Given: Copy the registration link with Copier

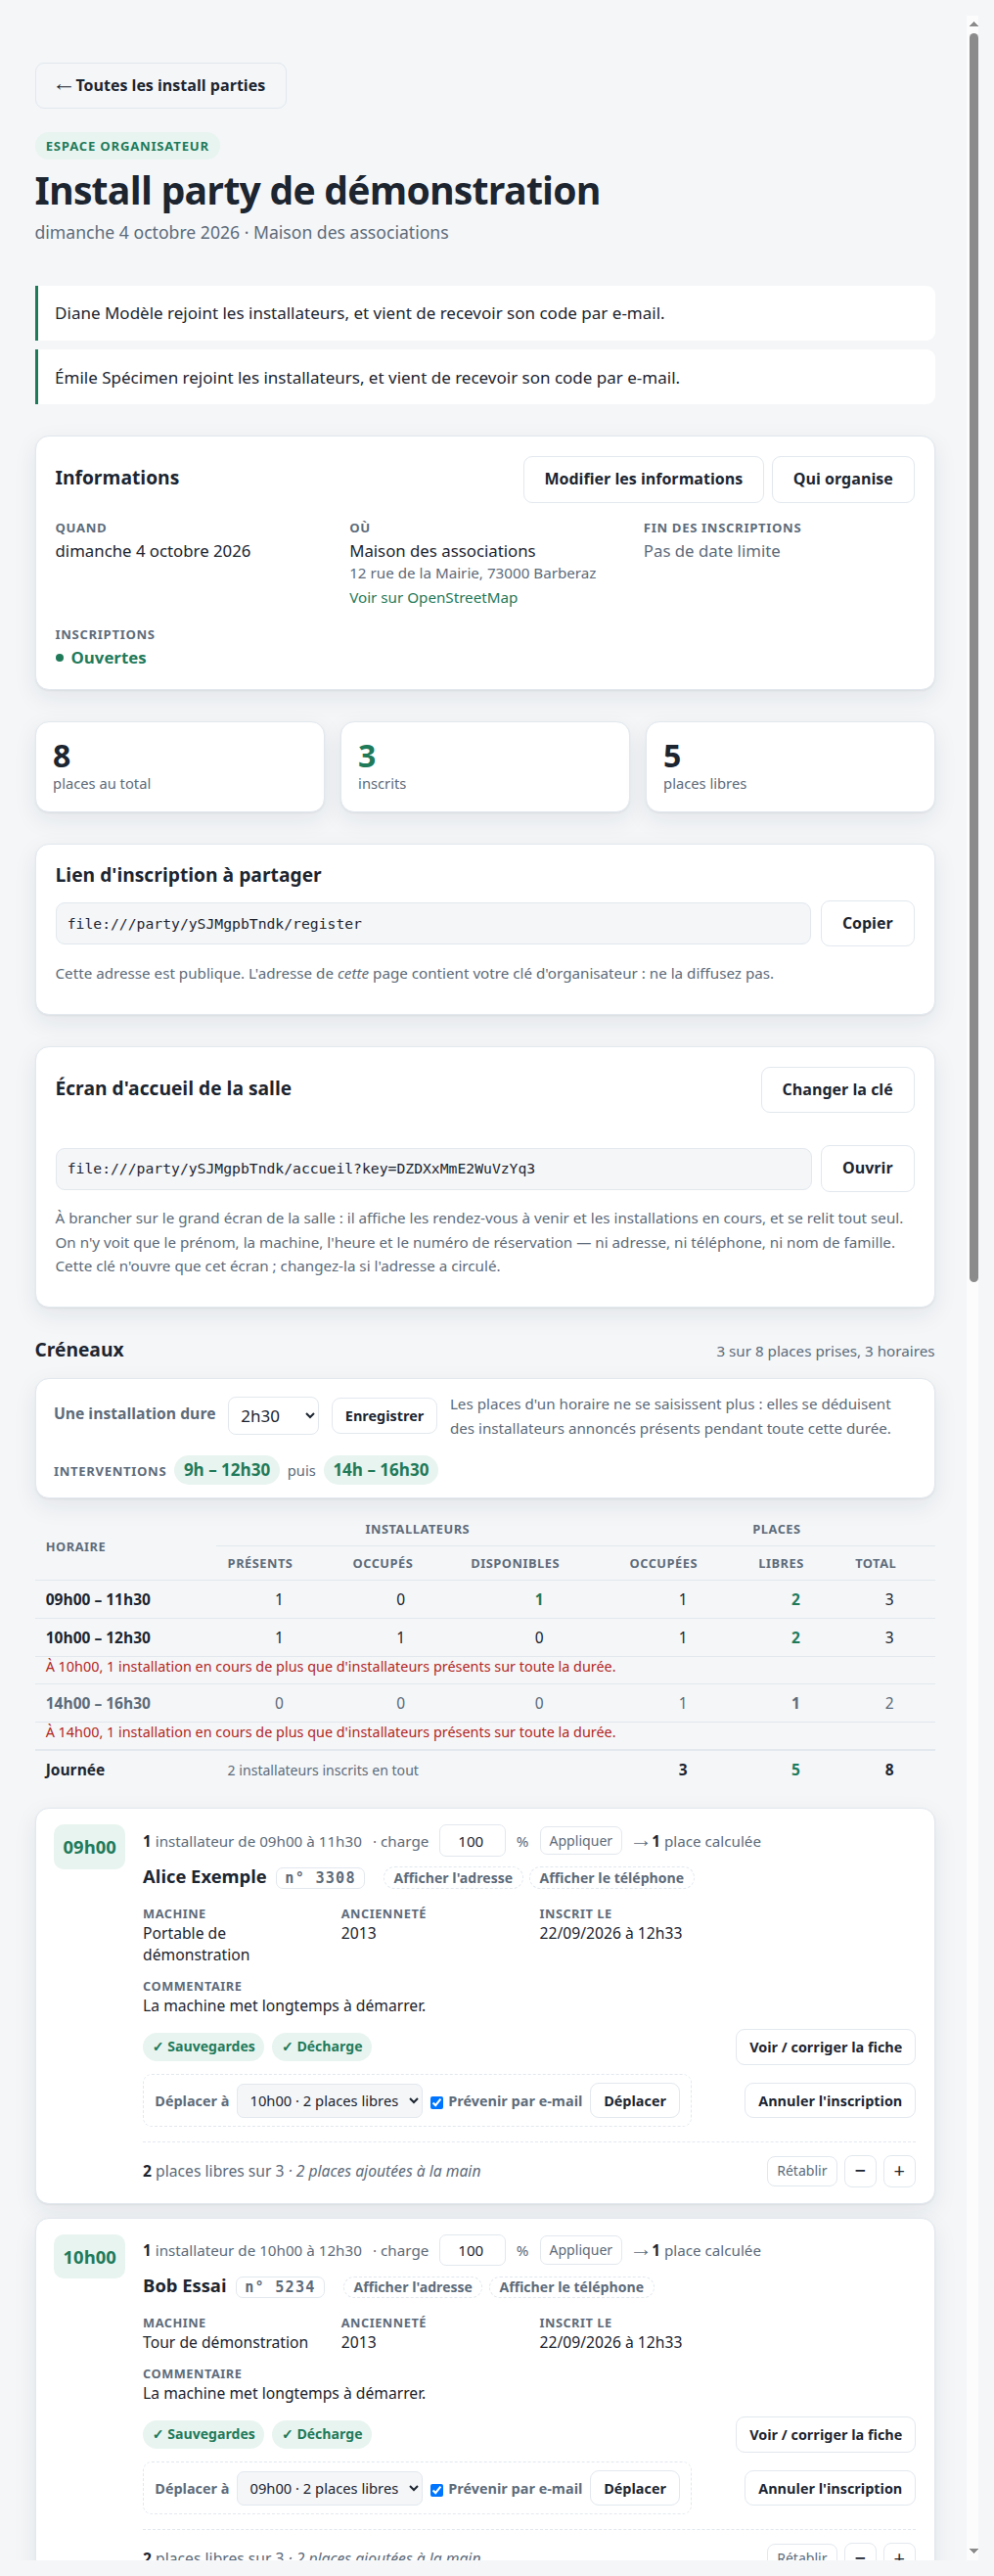Looking at the screenshot, I should pyautogui.click(x=867, y=923).
